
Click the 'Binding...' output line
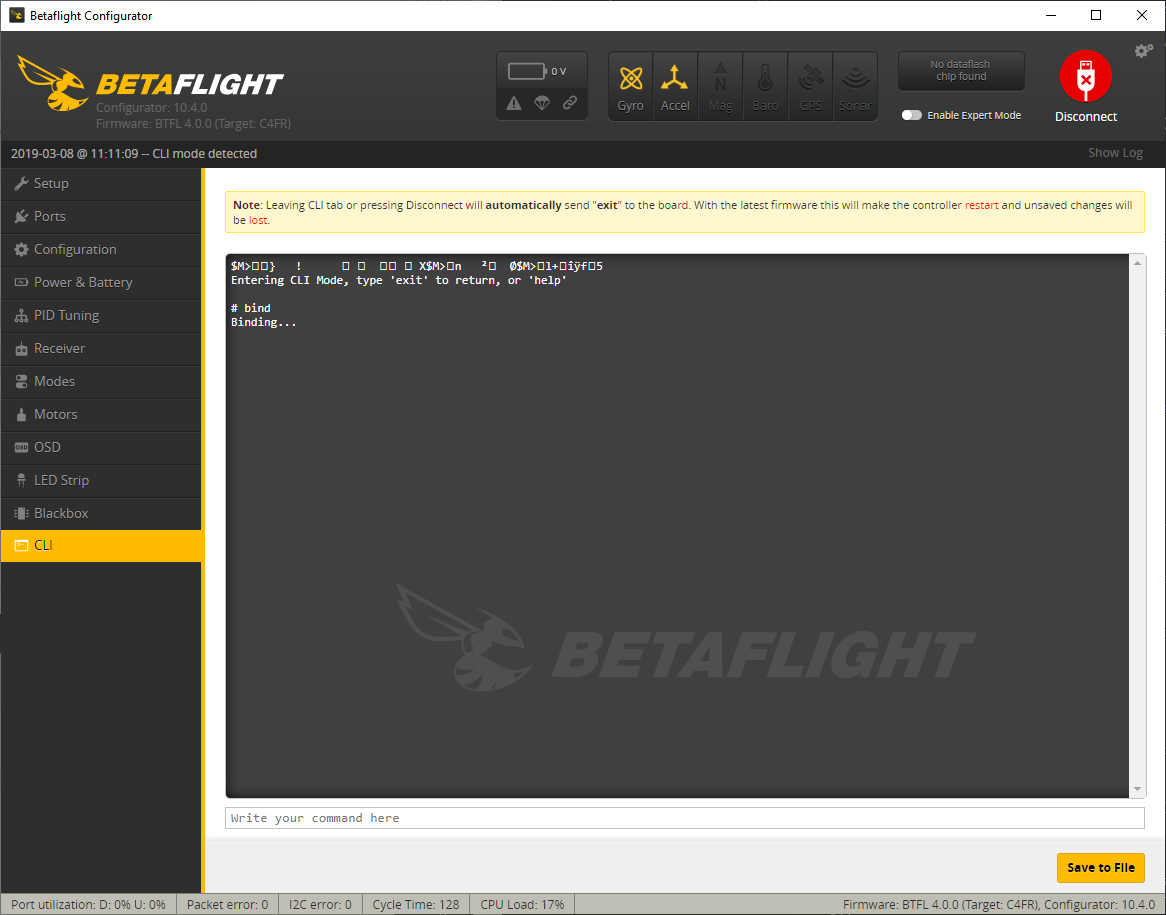tap(263, 322)
